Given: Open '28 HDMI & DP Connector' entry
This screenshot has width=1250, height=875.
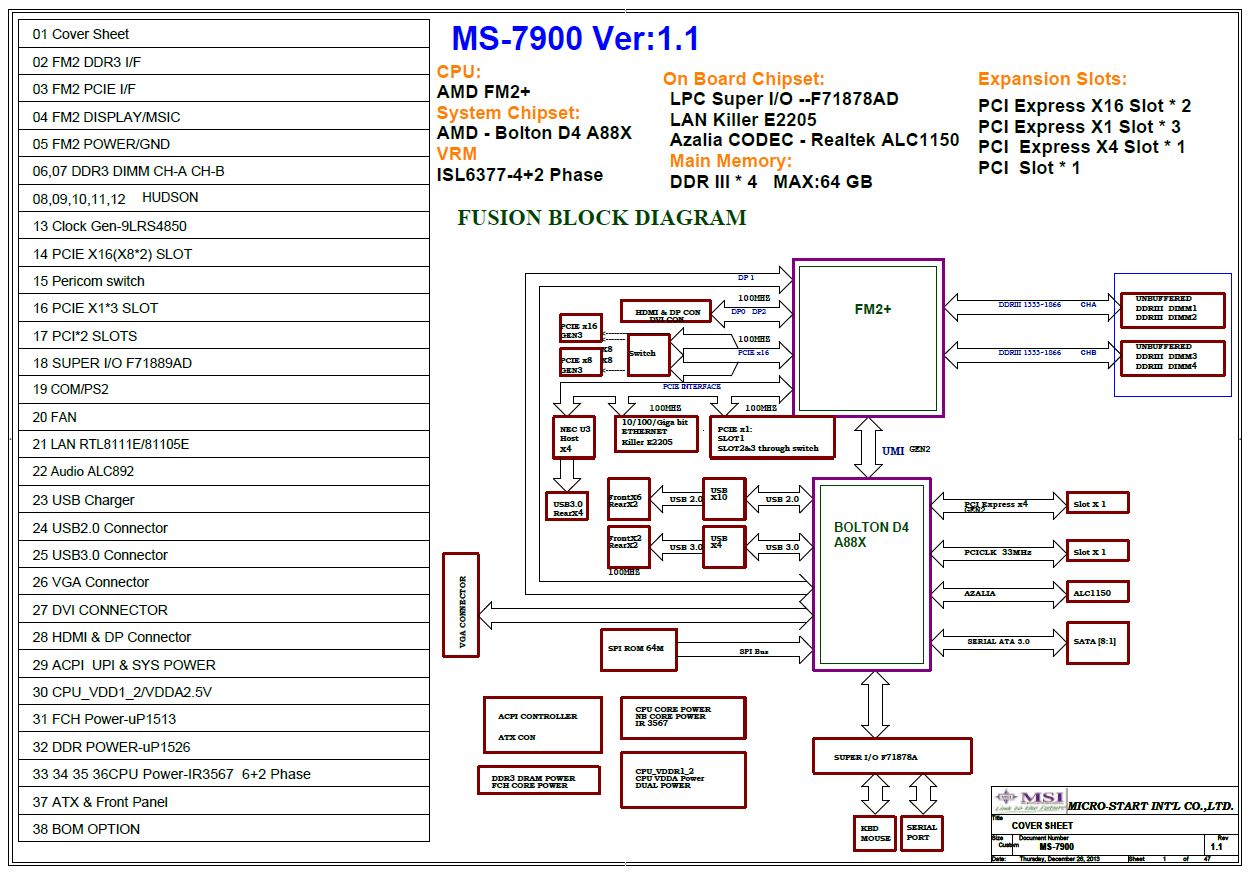Looking at the screenshot, I should pos(224,637).
